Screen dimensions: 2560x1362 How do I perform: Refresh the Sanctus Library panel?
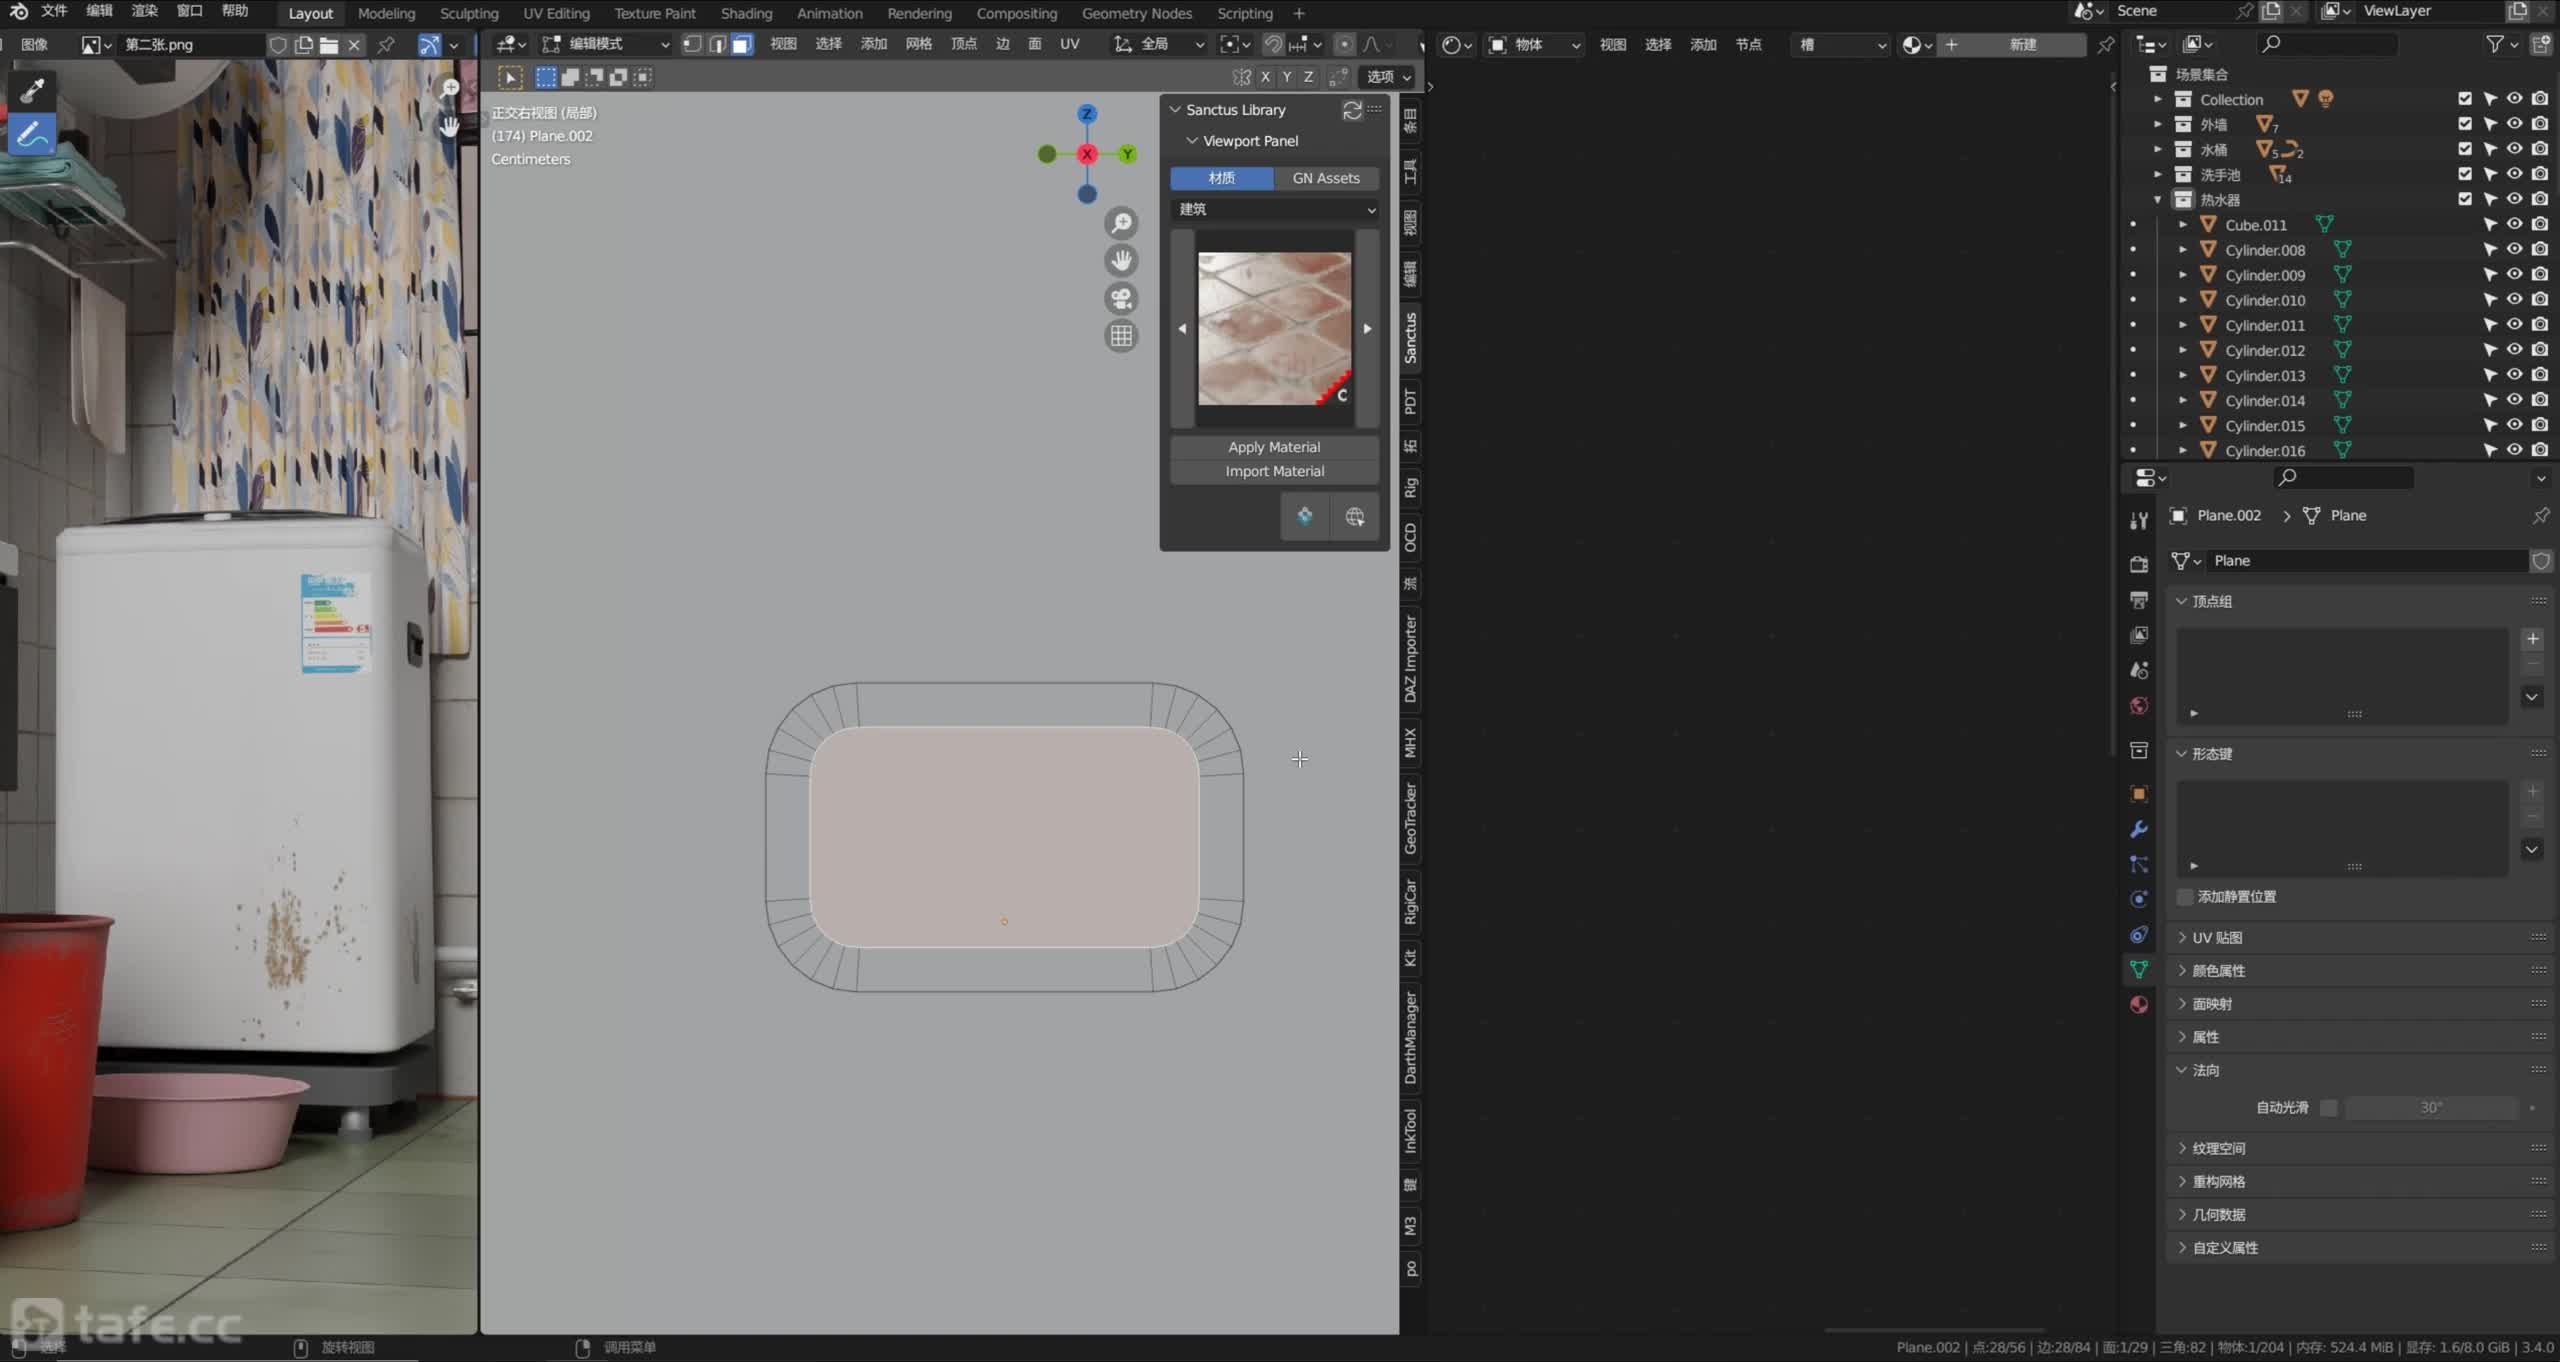pos(1352,110)
